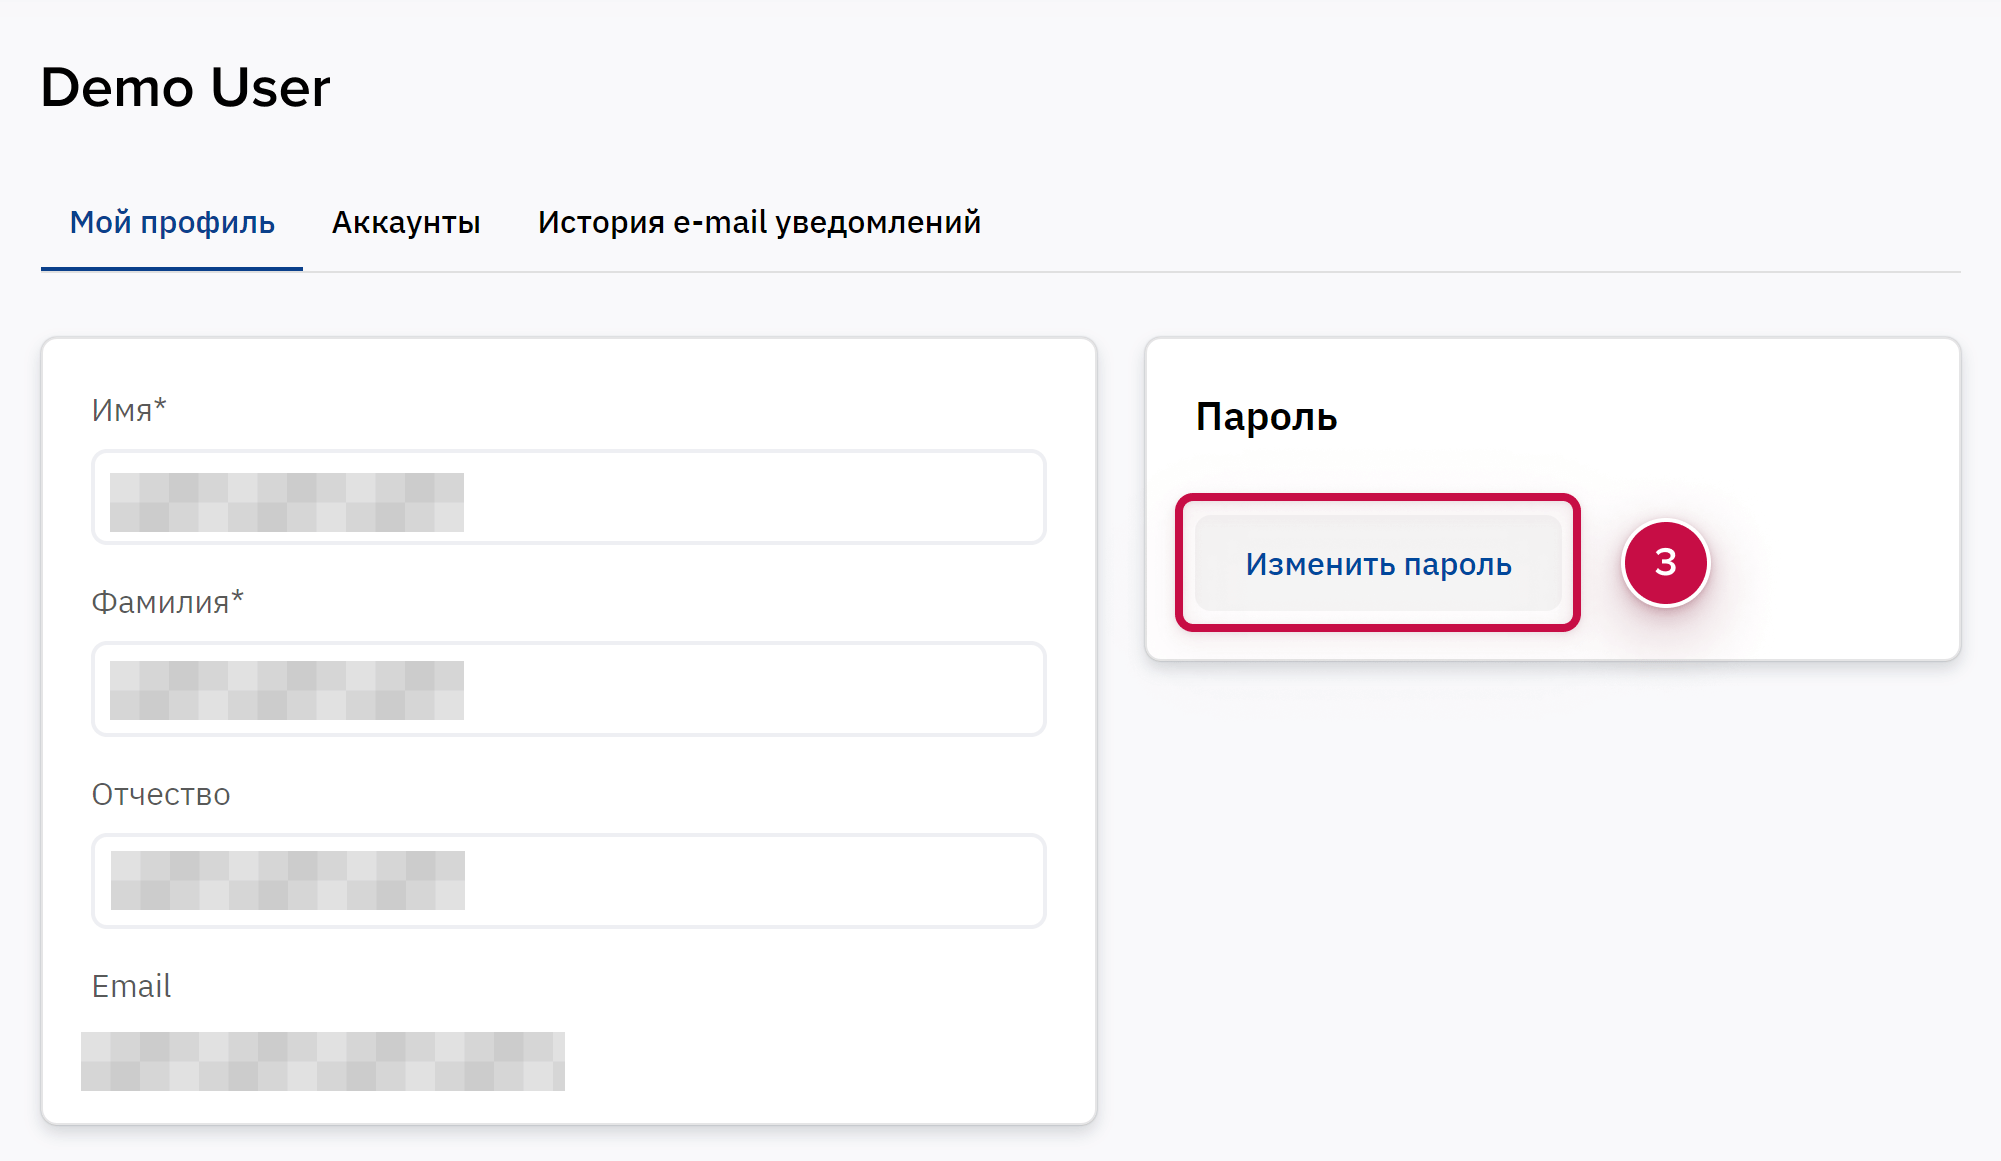Click the Отчество field label

[161, 795]
